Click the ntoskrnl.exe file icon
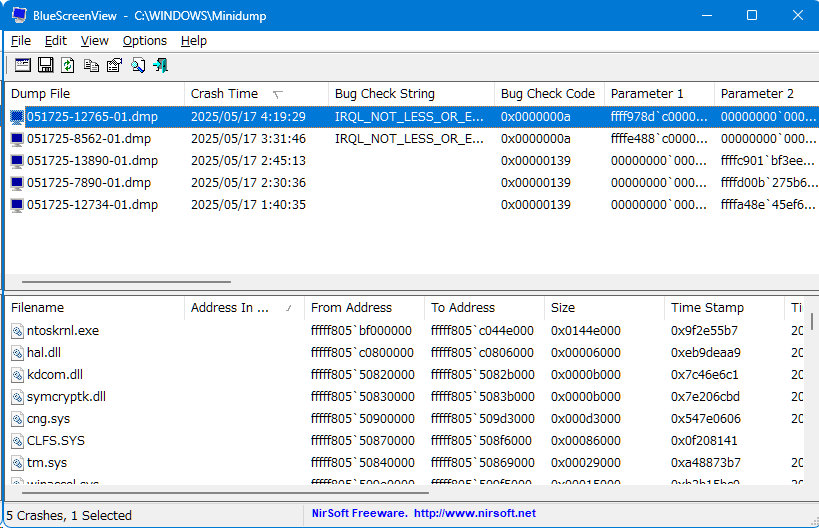This screenshot has width=819, height=528. click(x=18, y=331)
